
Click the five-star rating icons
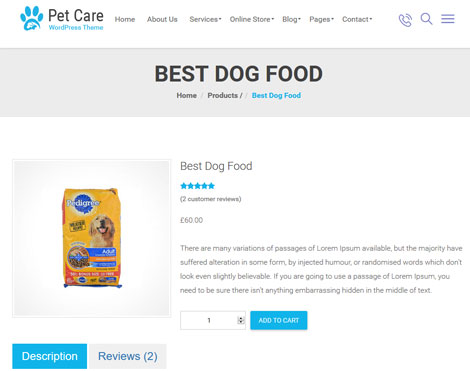click(197, 186)
